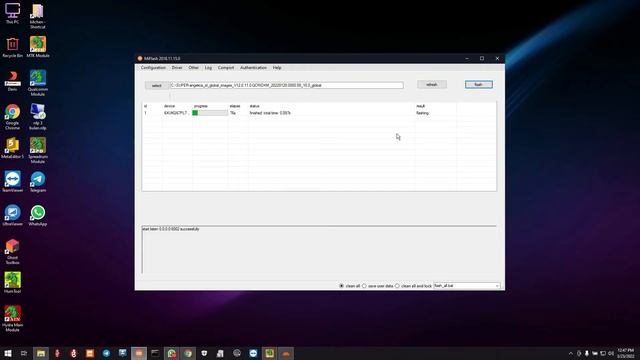
Task: Open File Explorer from the taskbar
Action: point(41,353)
